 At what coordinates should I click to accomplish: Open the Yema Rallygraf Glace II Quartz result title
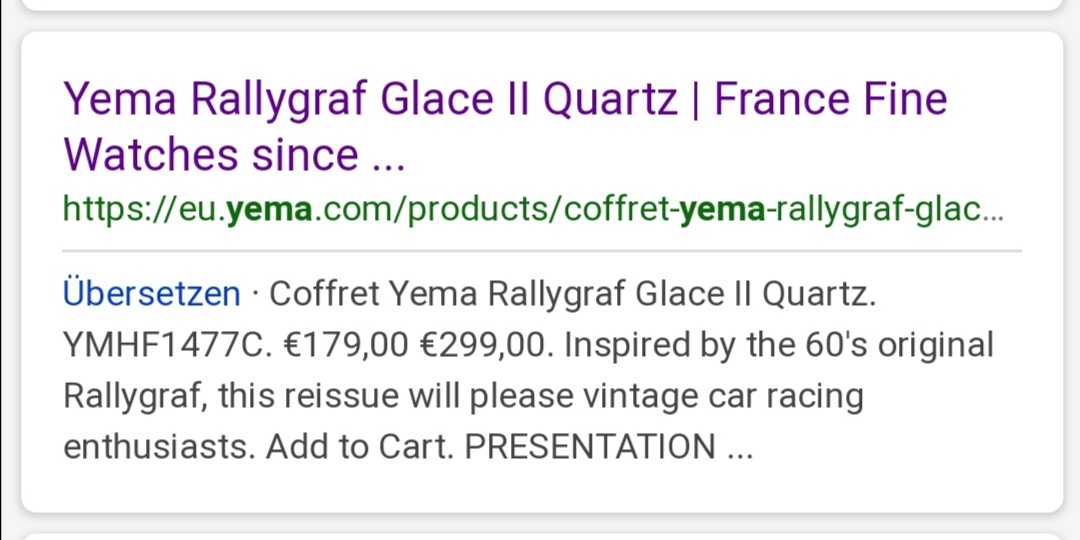(x=370, y=100)
